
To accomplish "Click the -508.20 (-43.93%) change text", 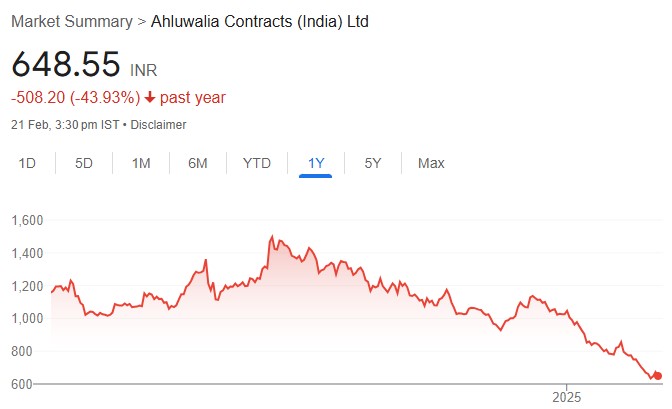I will (x=74, y=98).
